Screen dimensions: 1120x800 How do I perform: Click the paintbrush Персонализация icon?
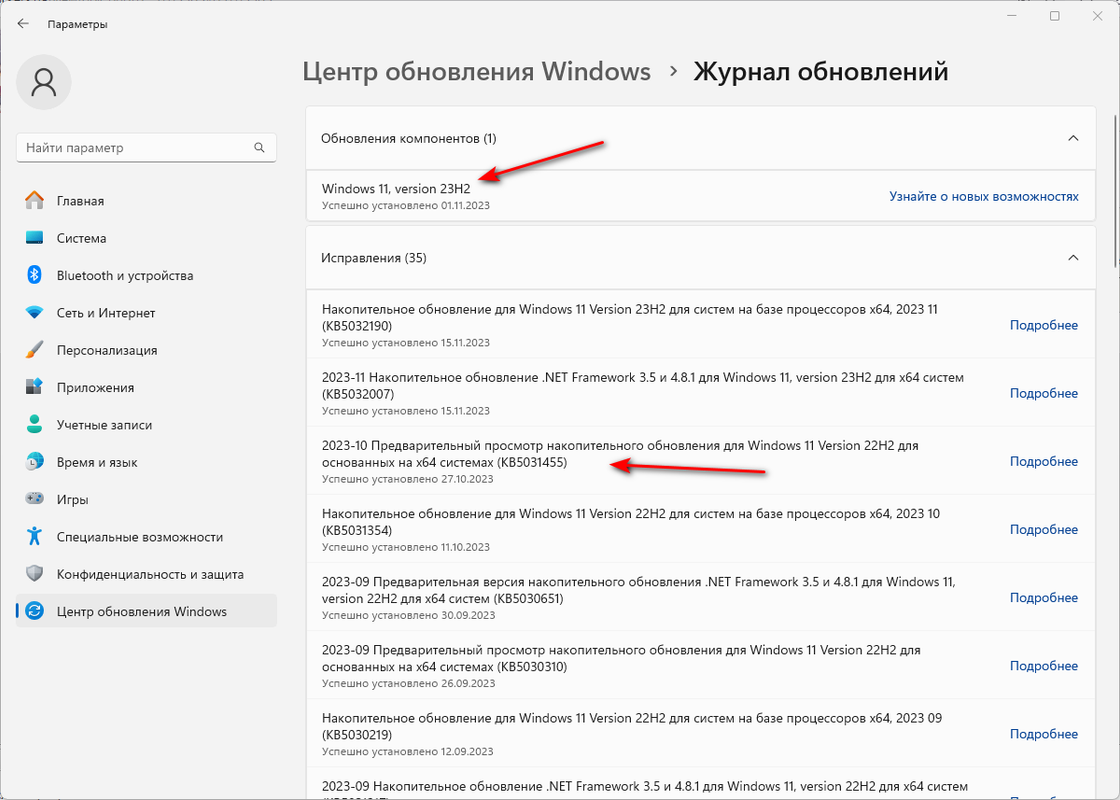(34, 350)
